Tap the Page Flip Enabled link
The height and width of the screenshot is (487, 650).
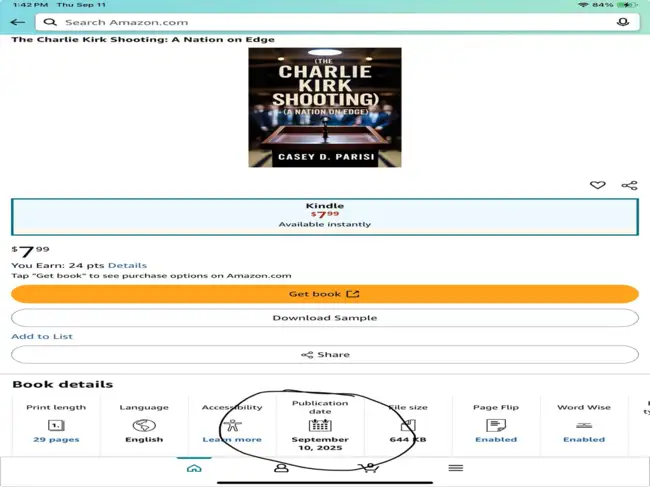[x=496, y=439]
